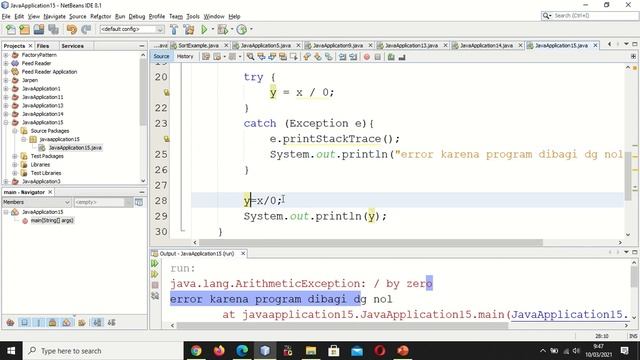
Task: Open the Tools menu
Action: pos(193,16)
